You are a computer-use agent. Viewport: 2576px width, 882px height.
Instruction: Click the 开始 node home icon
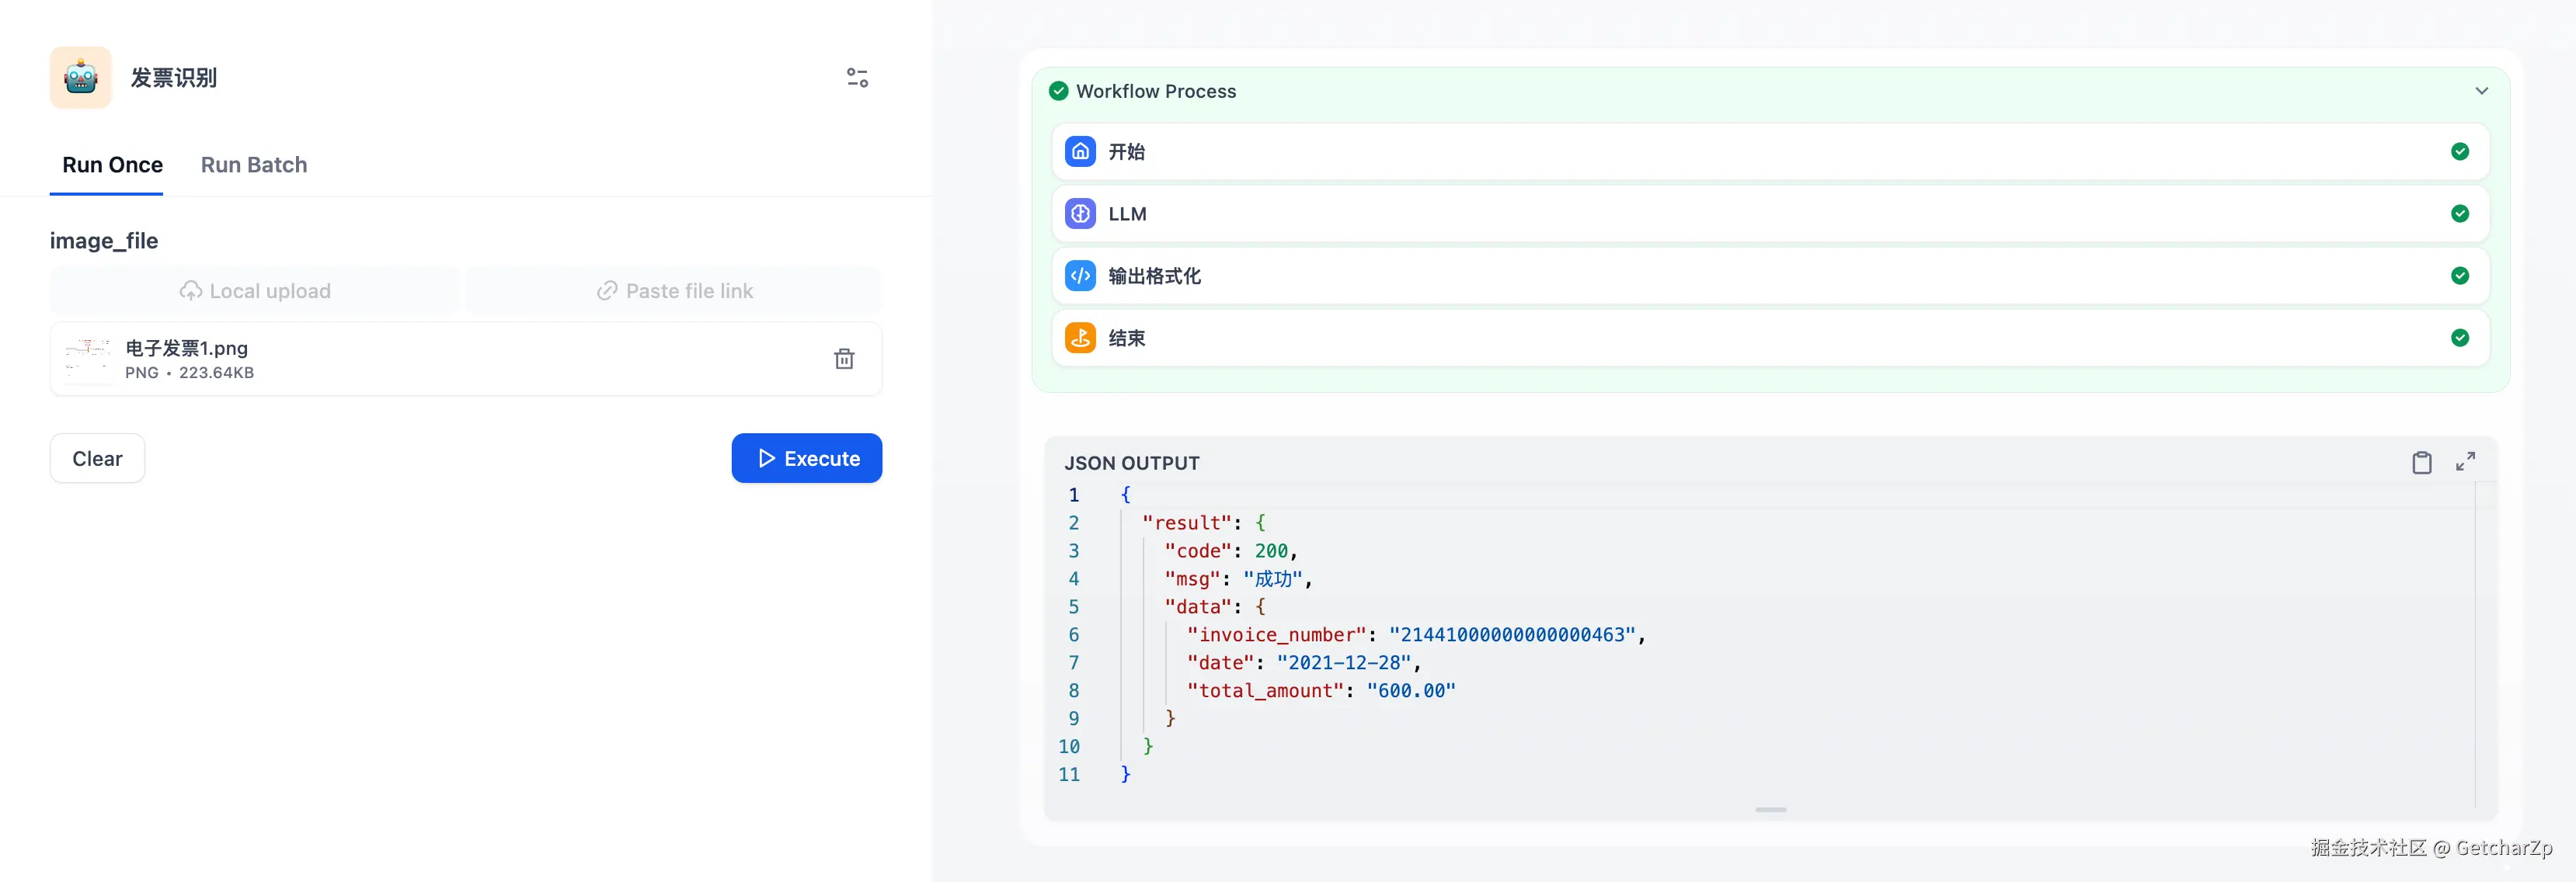[x=1080, y=151]
